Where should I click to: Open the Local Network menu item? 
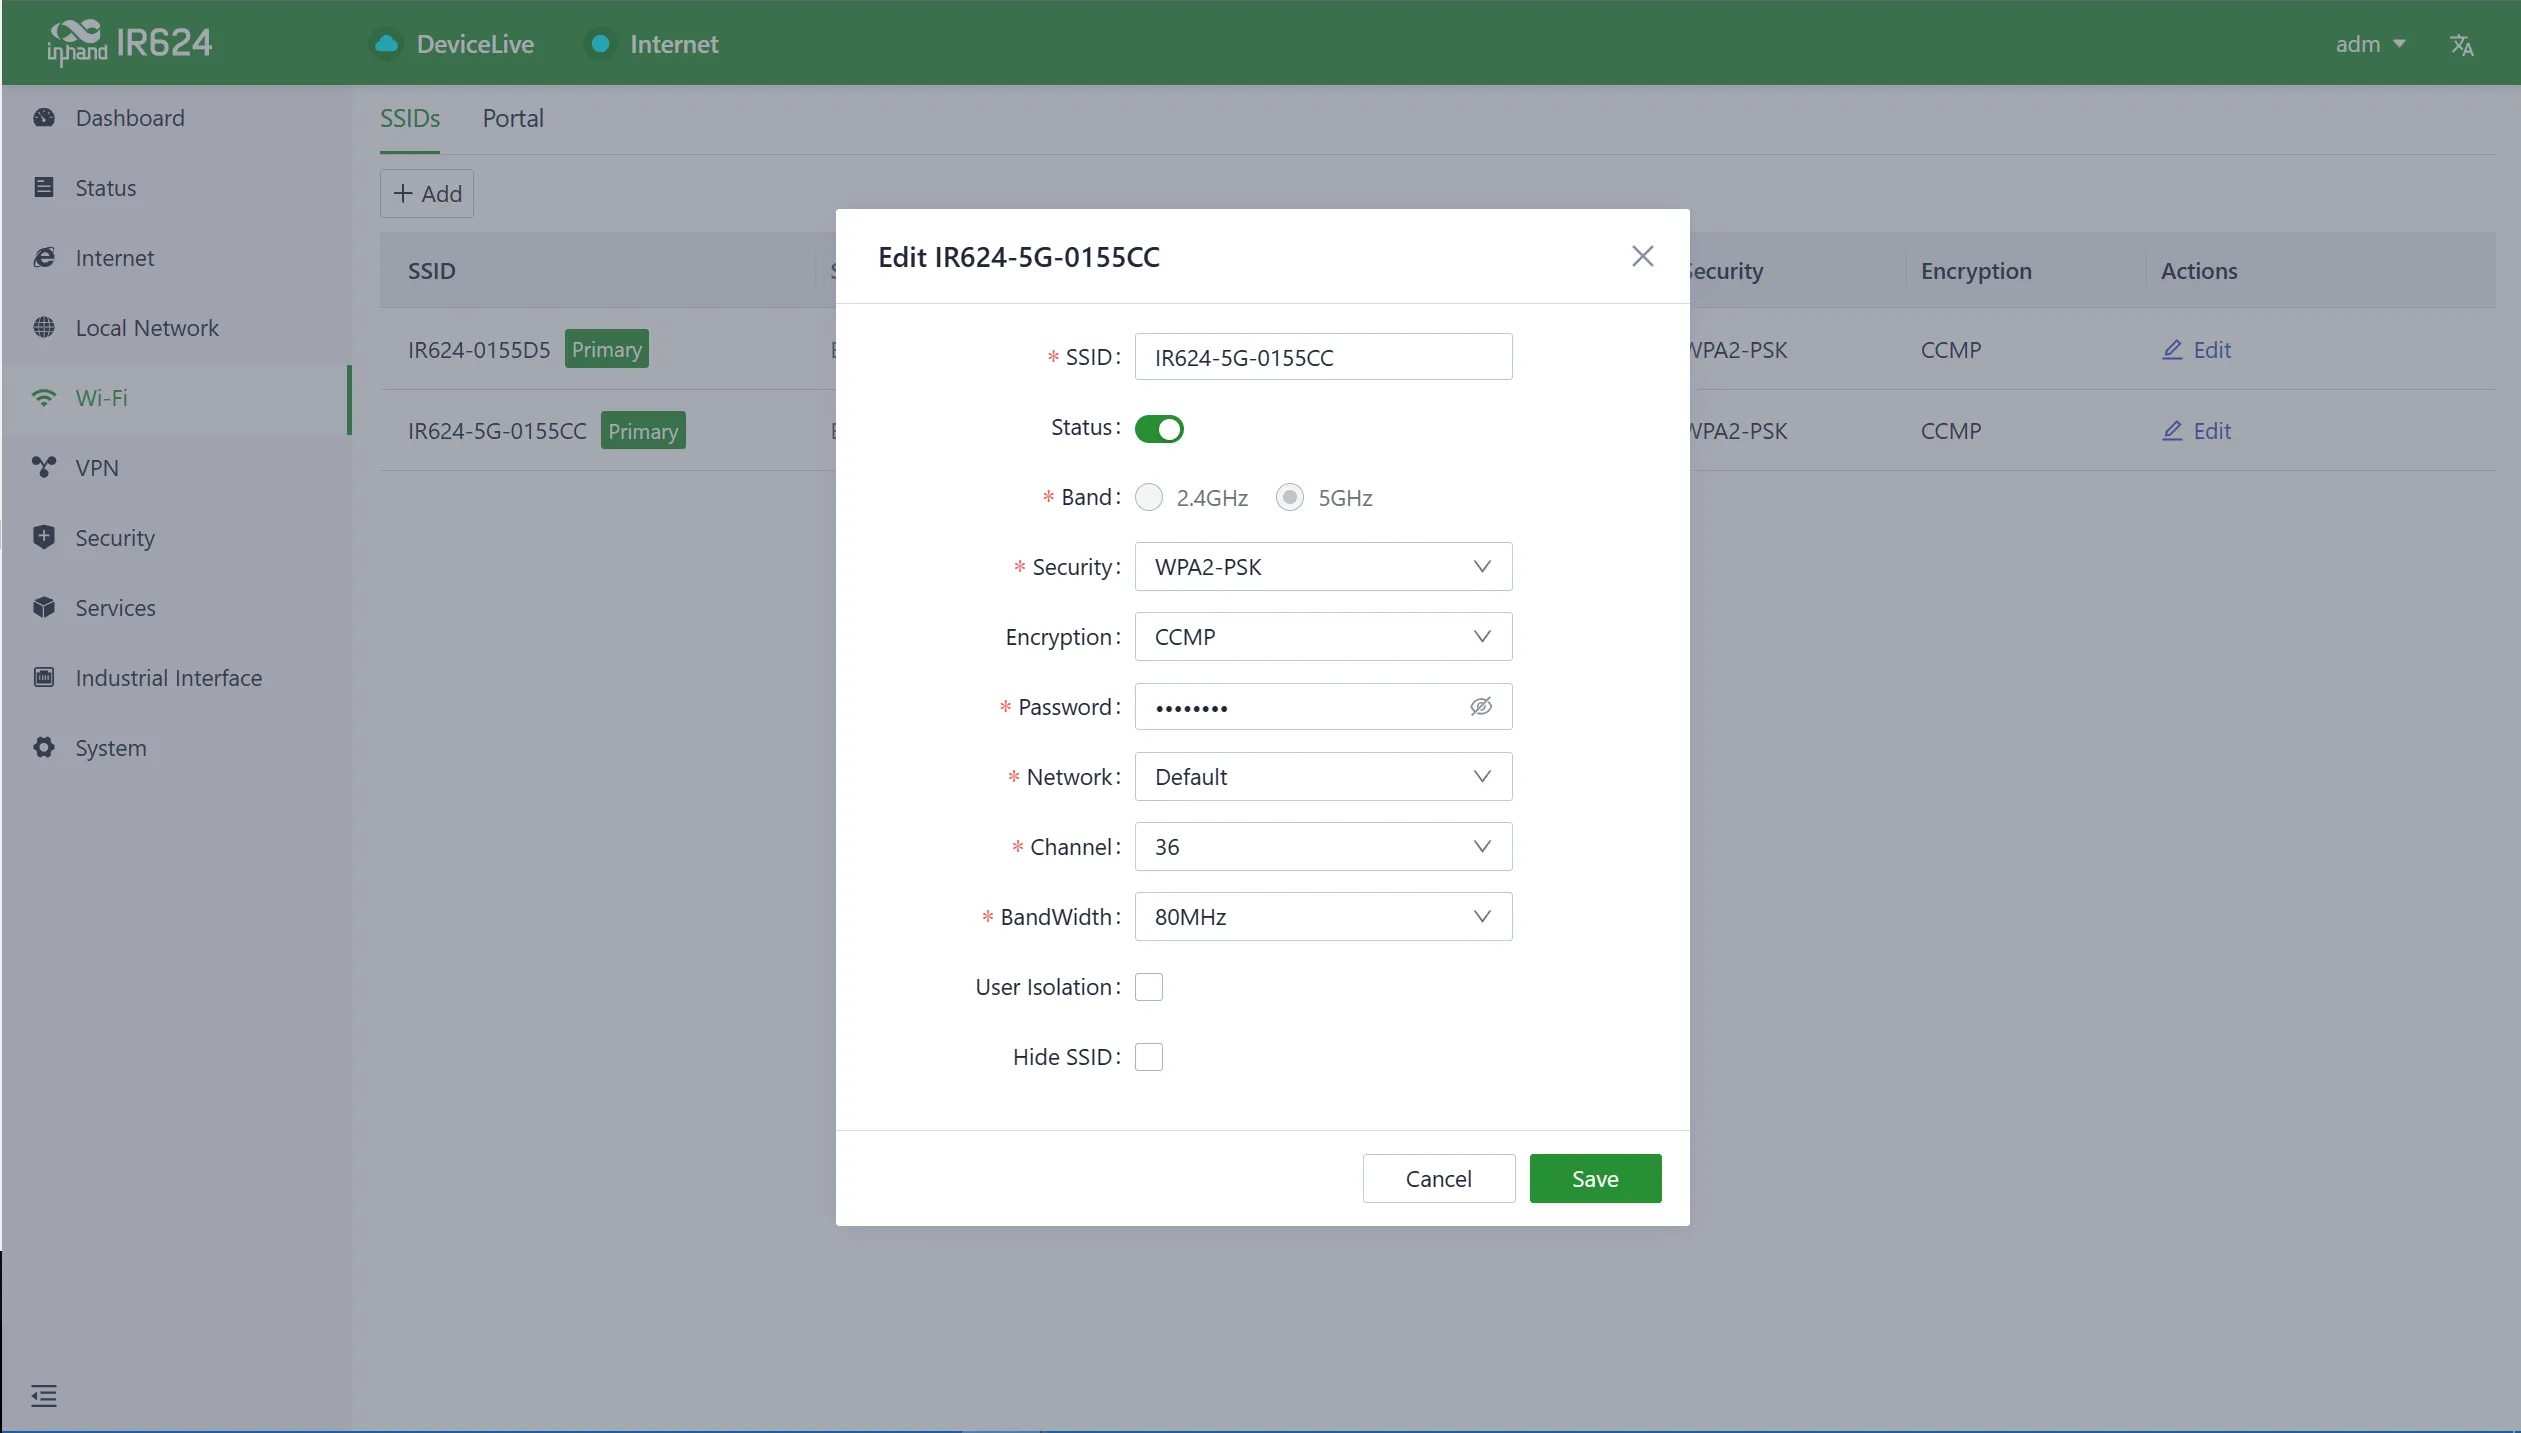(176, 328)
